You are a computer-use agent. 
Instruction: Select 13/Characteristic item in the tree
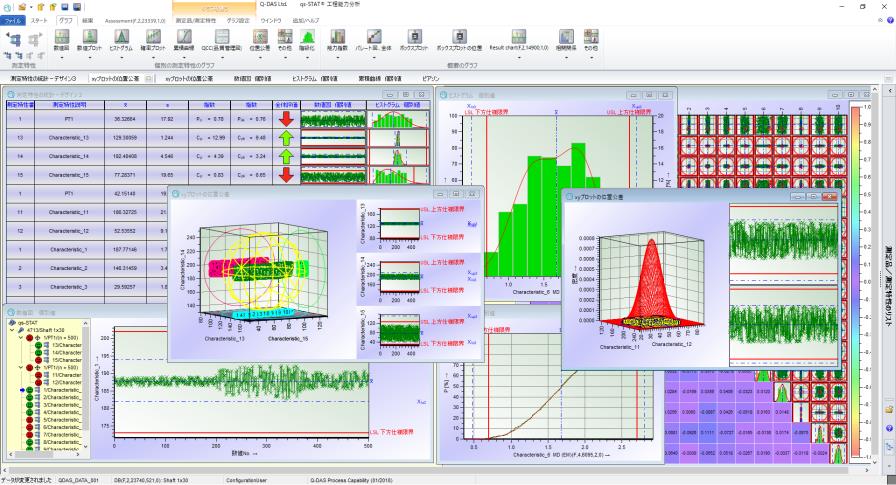(x=66, y=344)
